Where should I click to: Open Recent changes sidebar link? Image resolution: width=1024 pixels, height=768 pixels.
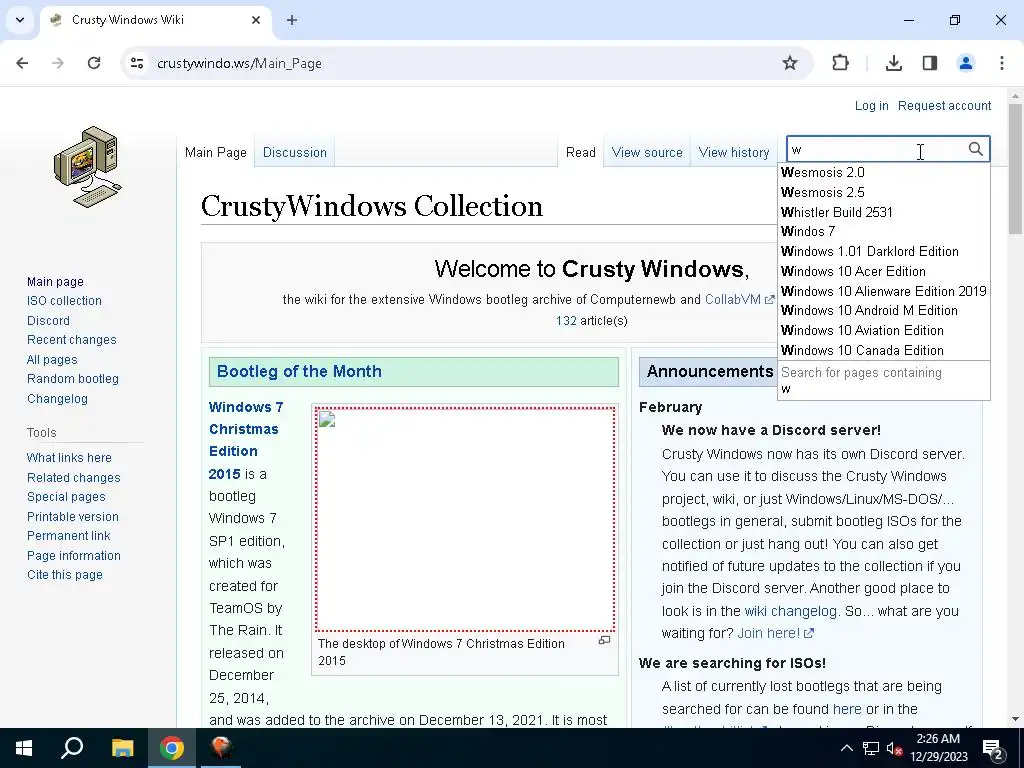click(x=72, y=340)
